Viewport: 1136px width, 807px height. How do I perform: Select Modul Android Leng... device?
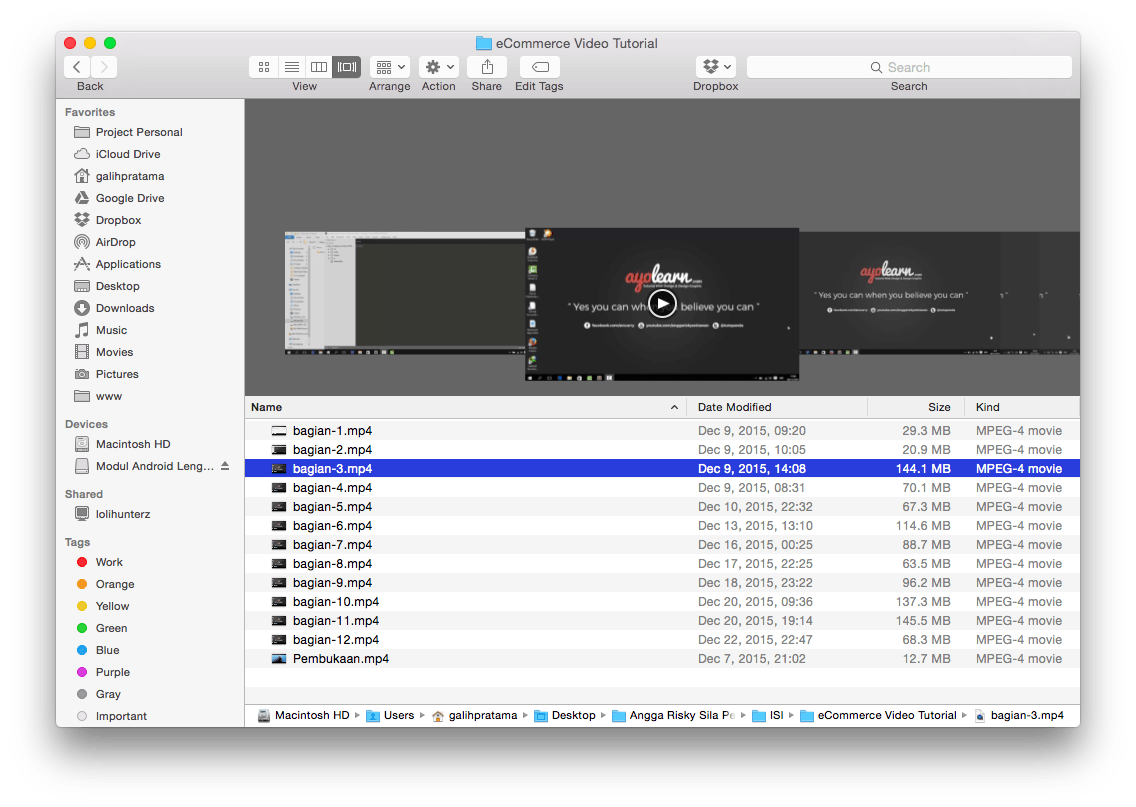click(144, 467)
